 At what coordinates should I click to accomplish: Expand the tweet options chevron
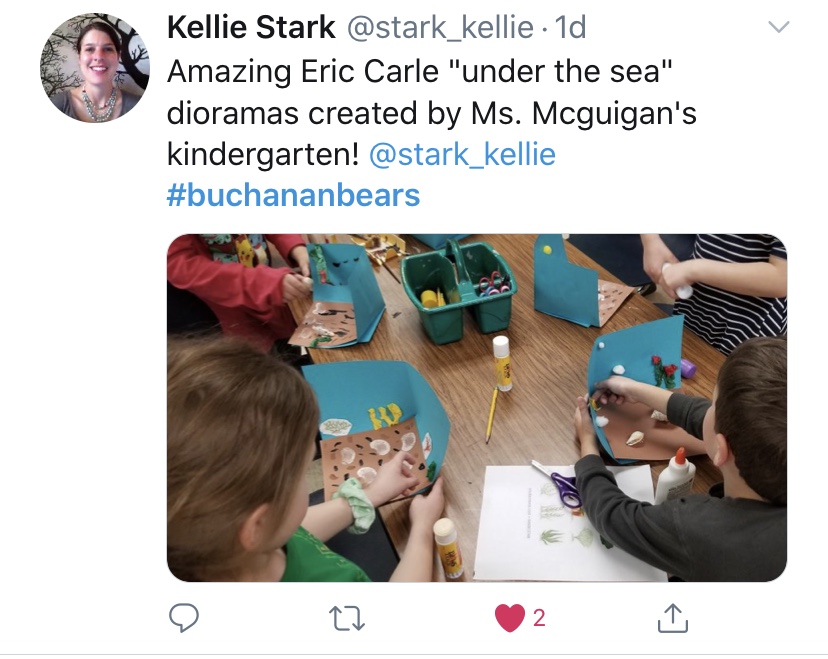coord(778,27)
